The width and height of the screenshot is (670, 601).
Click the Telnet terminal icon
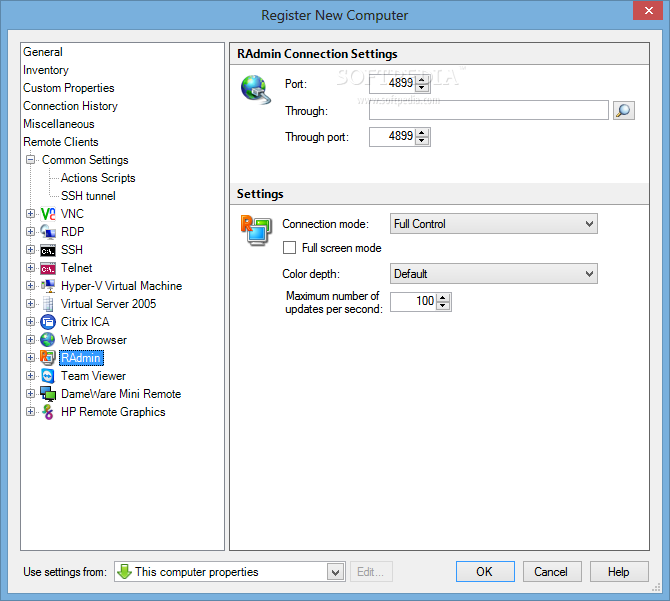48,268
